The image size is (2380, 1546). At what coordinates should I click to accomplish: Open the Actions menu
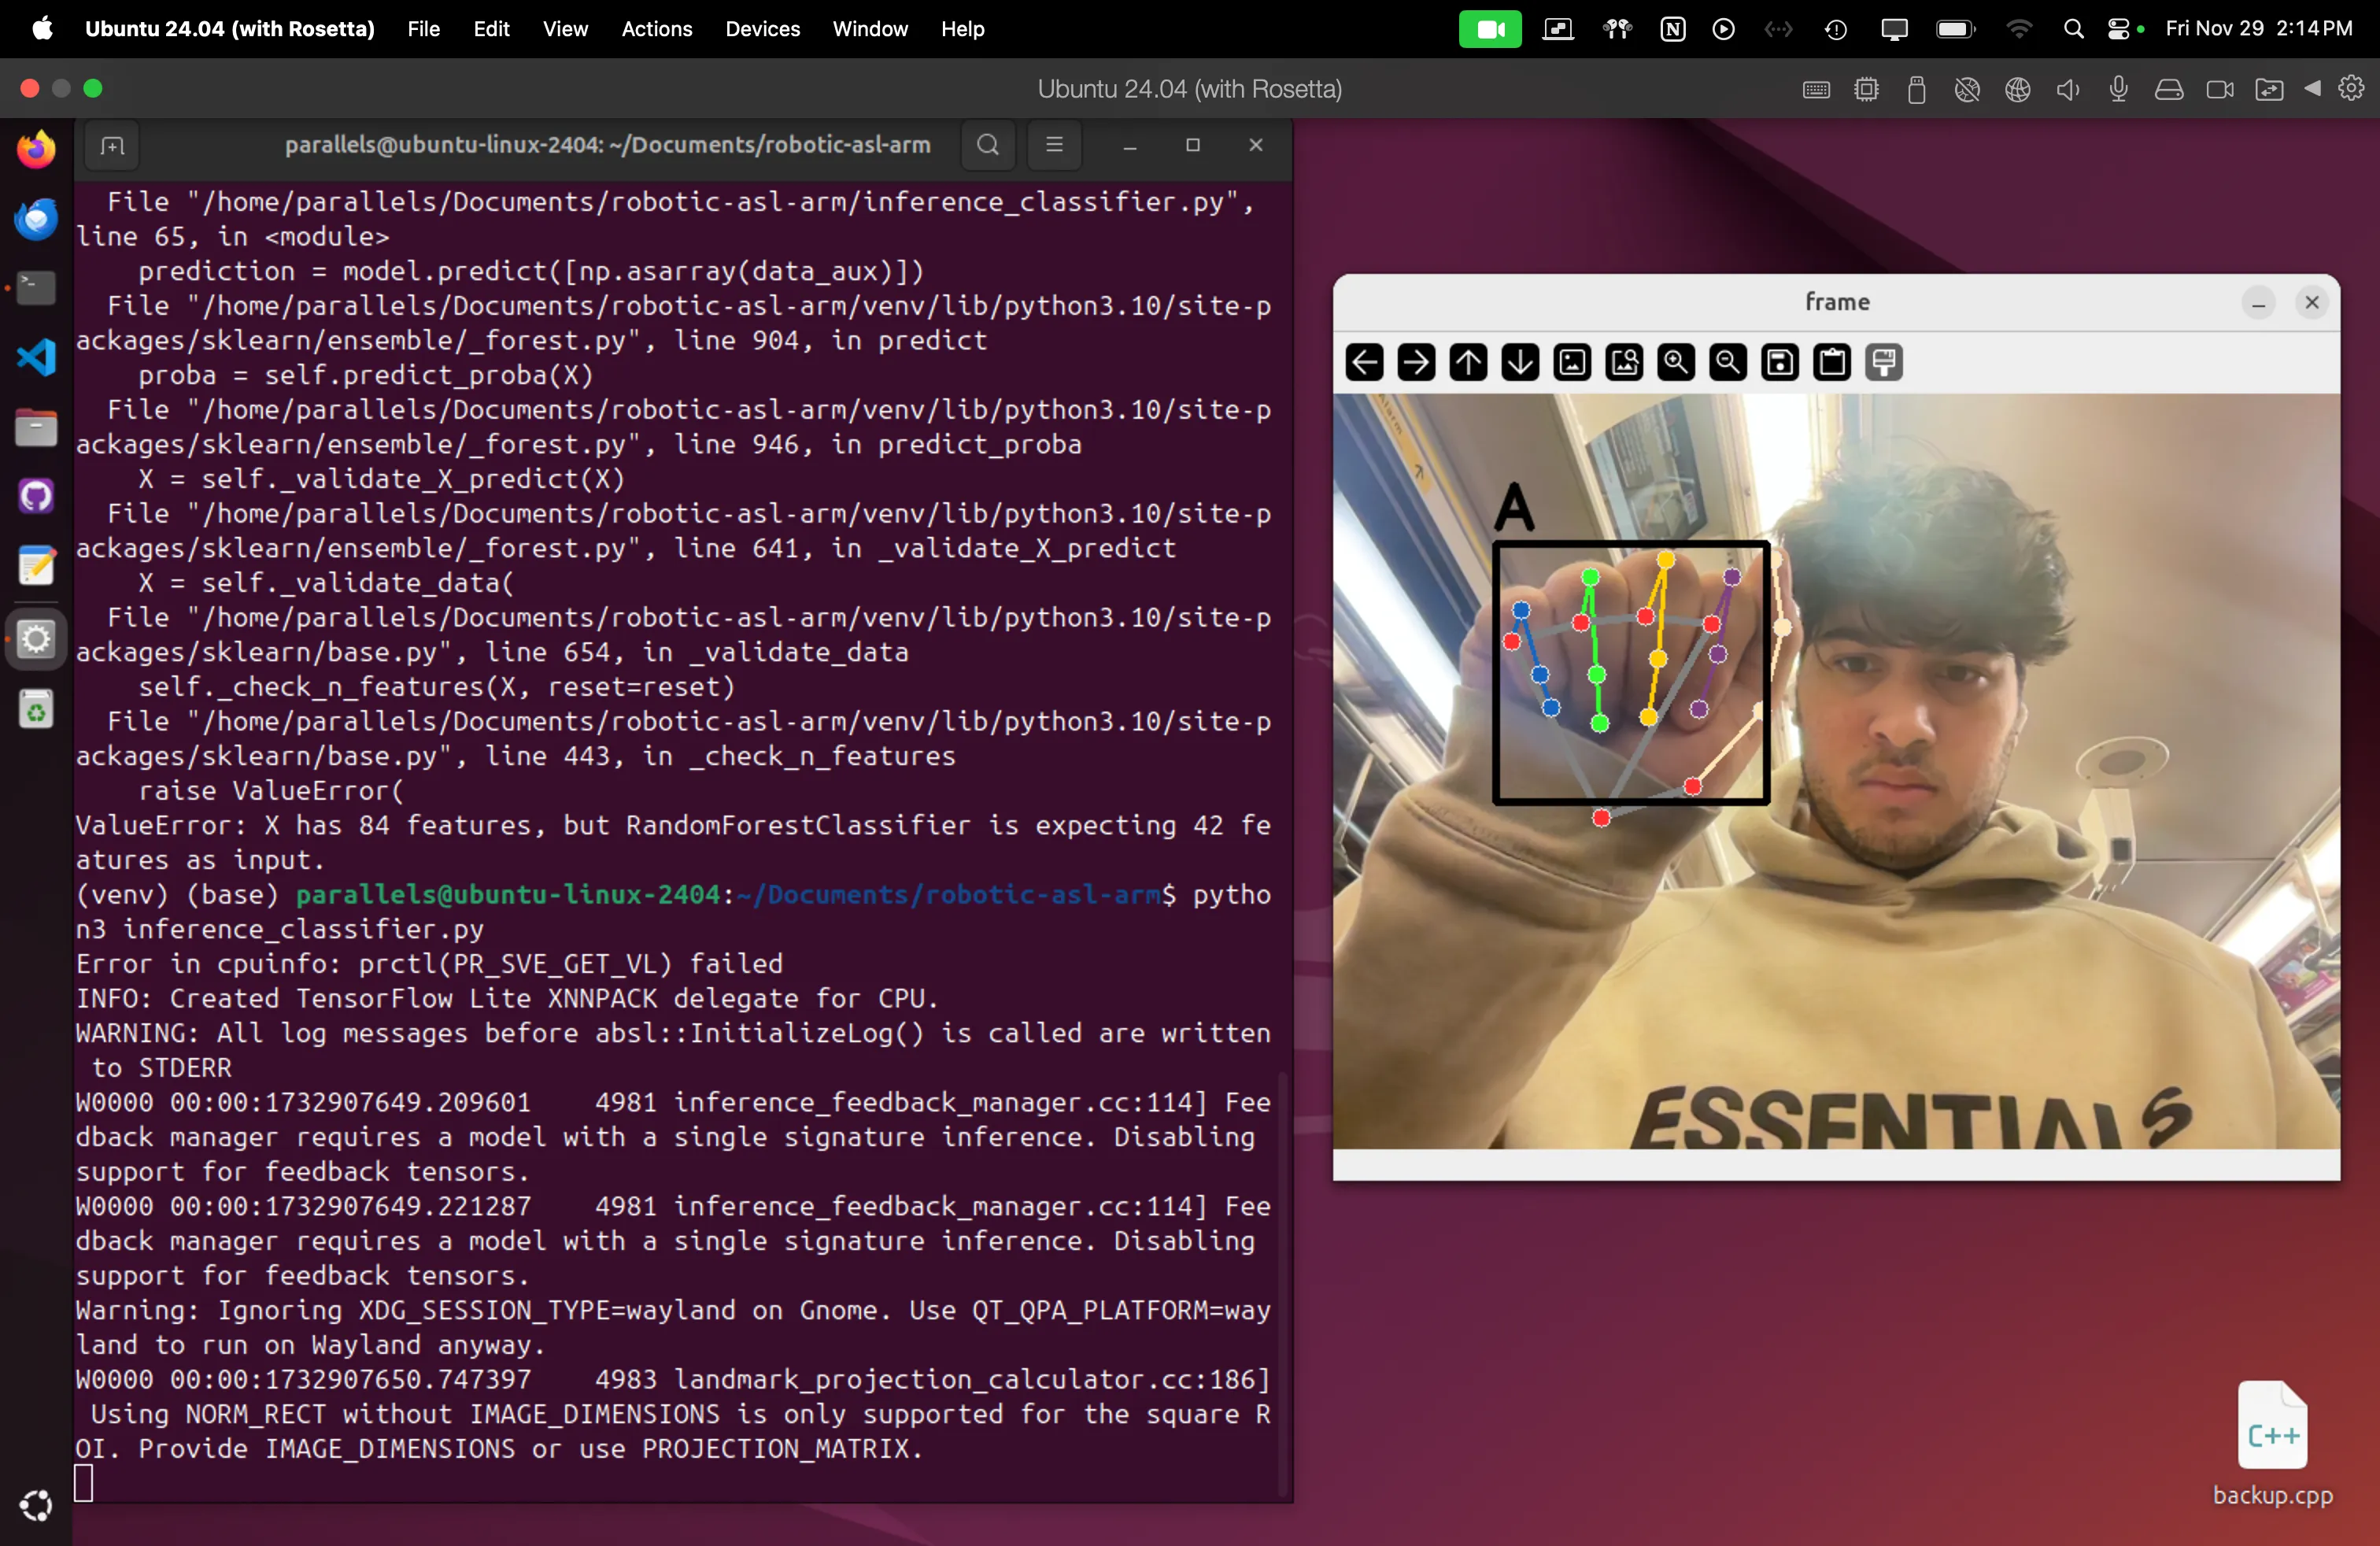656,29
